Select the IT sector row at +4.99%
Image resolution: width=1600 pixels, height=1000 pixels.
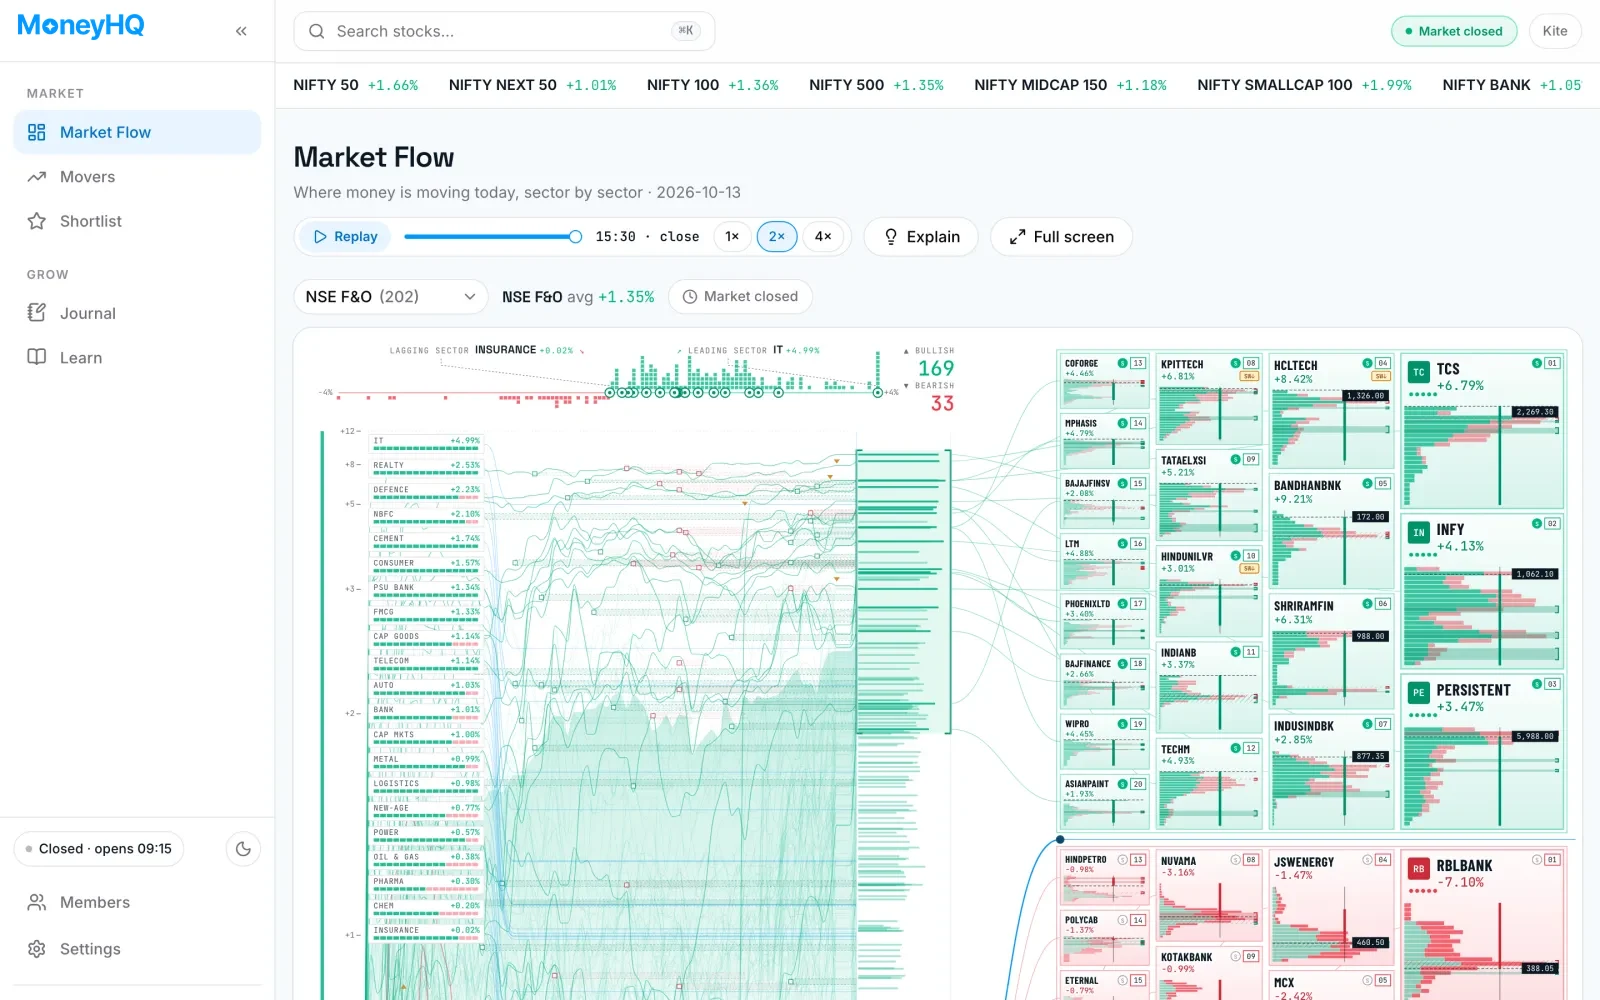click(x=427, y=442)
